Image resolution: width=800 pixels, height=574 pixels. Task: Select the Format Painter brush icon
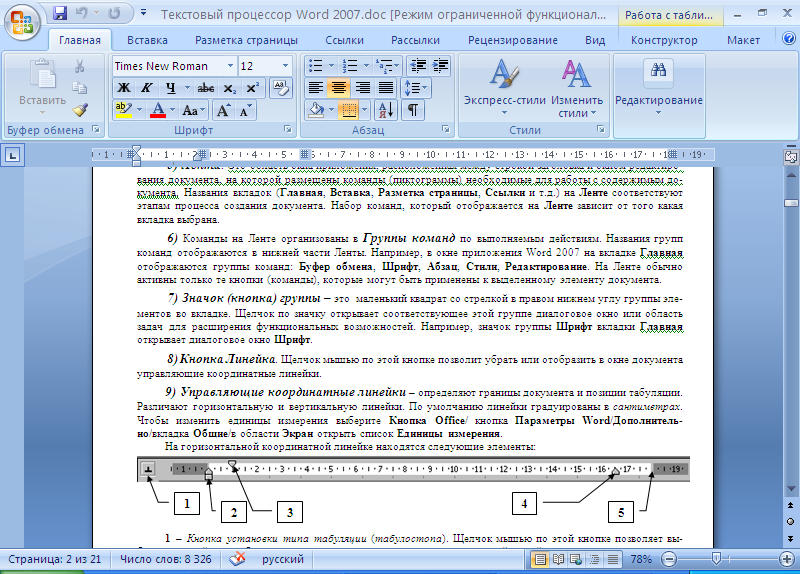[80, 109]
